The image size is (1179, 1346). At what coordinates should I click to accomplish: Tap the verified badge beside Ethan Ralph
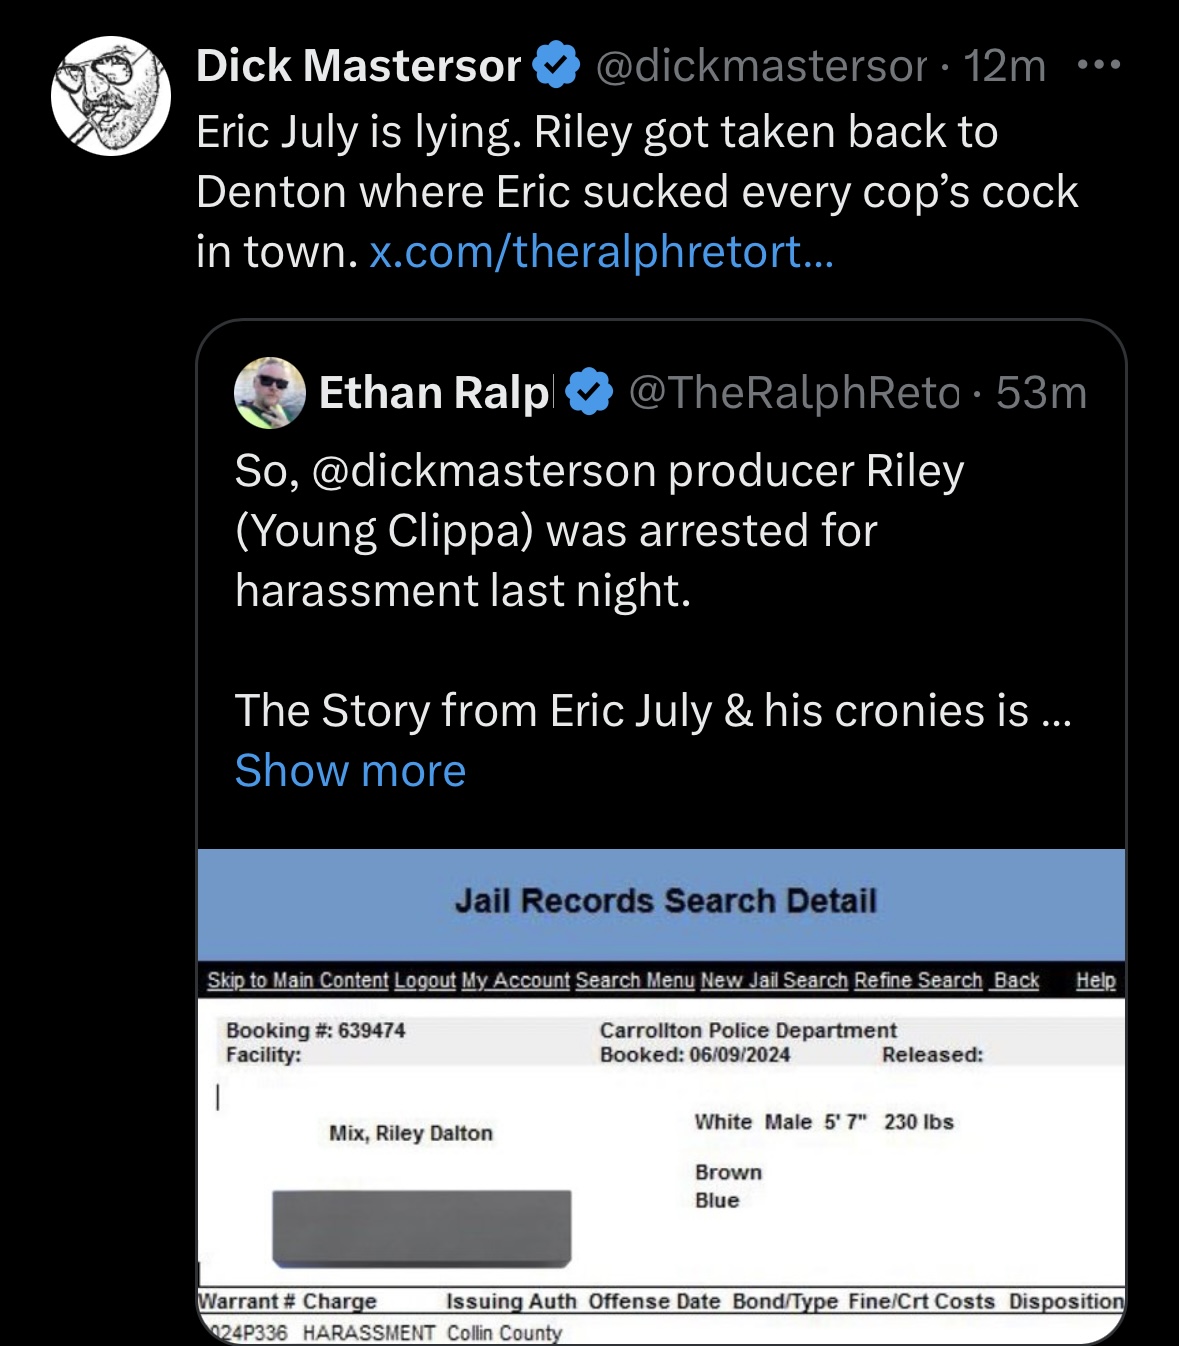coord(590,392)
